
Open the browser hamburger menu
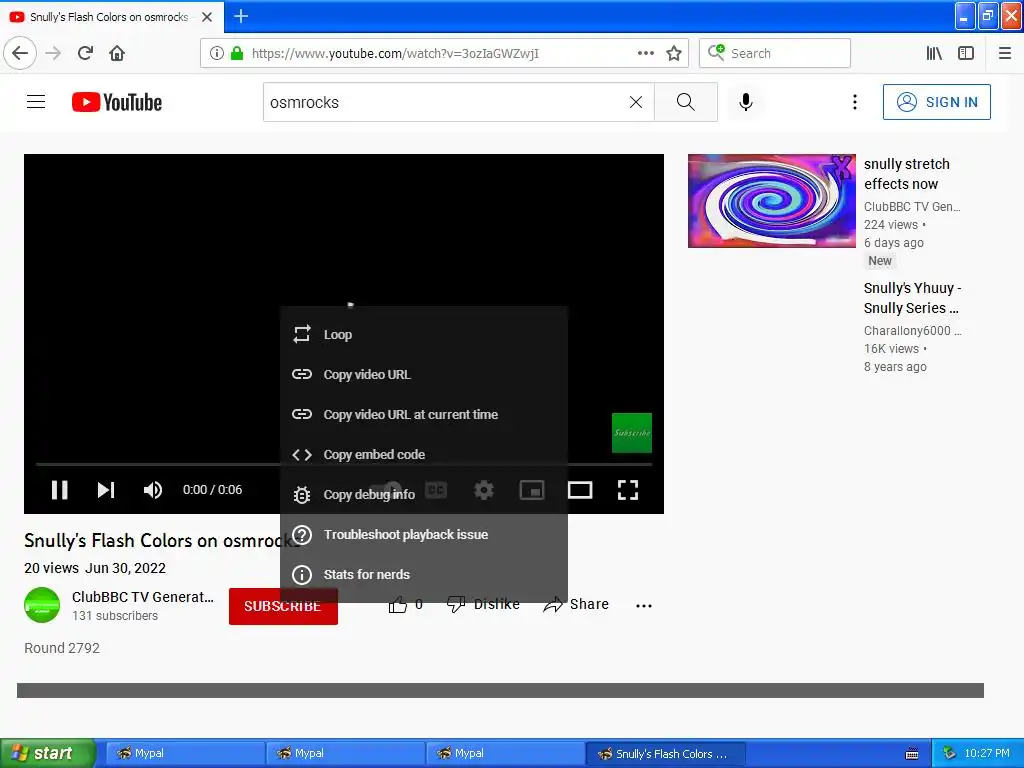click(1005, 54)
